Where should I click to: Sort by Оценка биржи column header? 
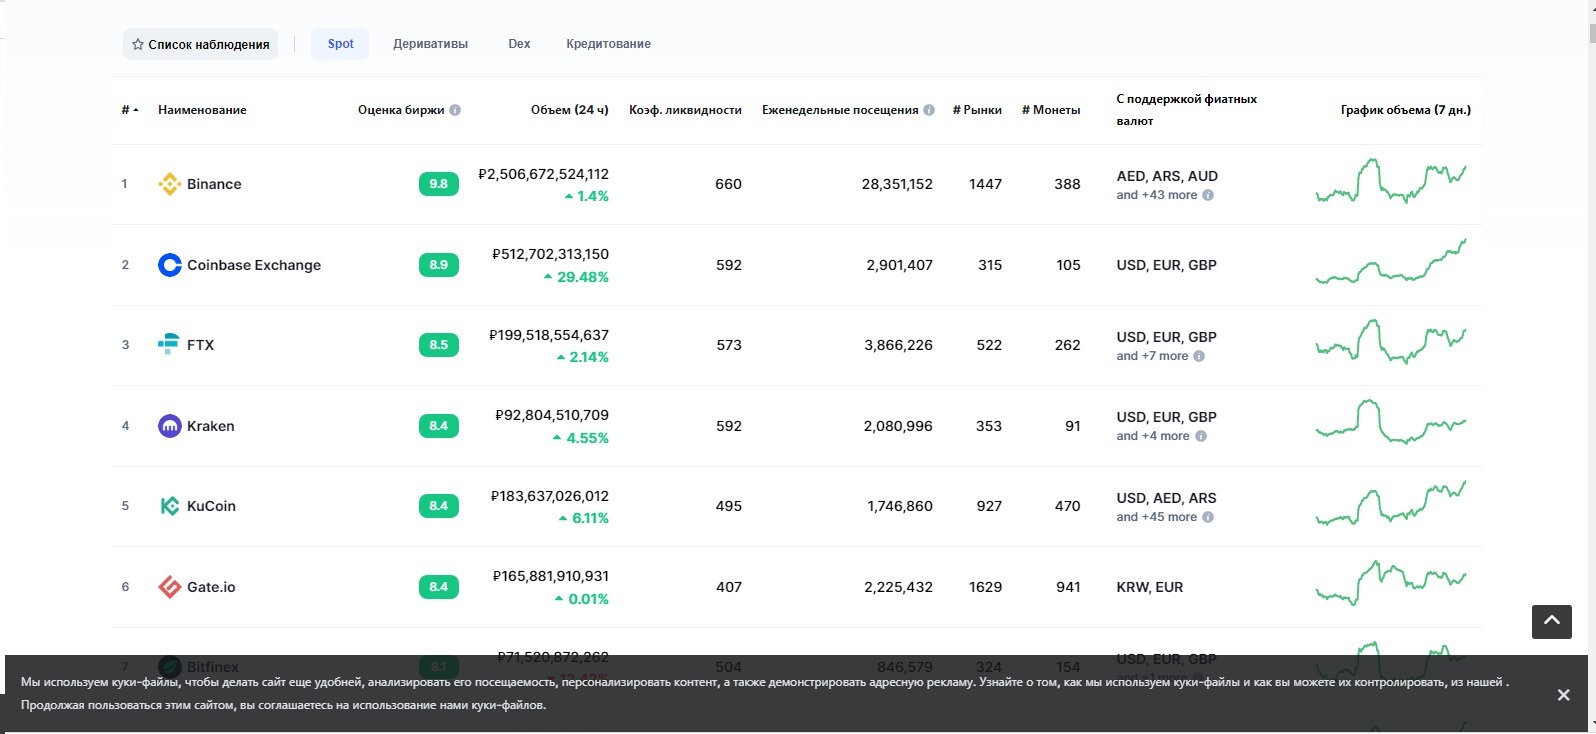click(401, 110)
